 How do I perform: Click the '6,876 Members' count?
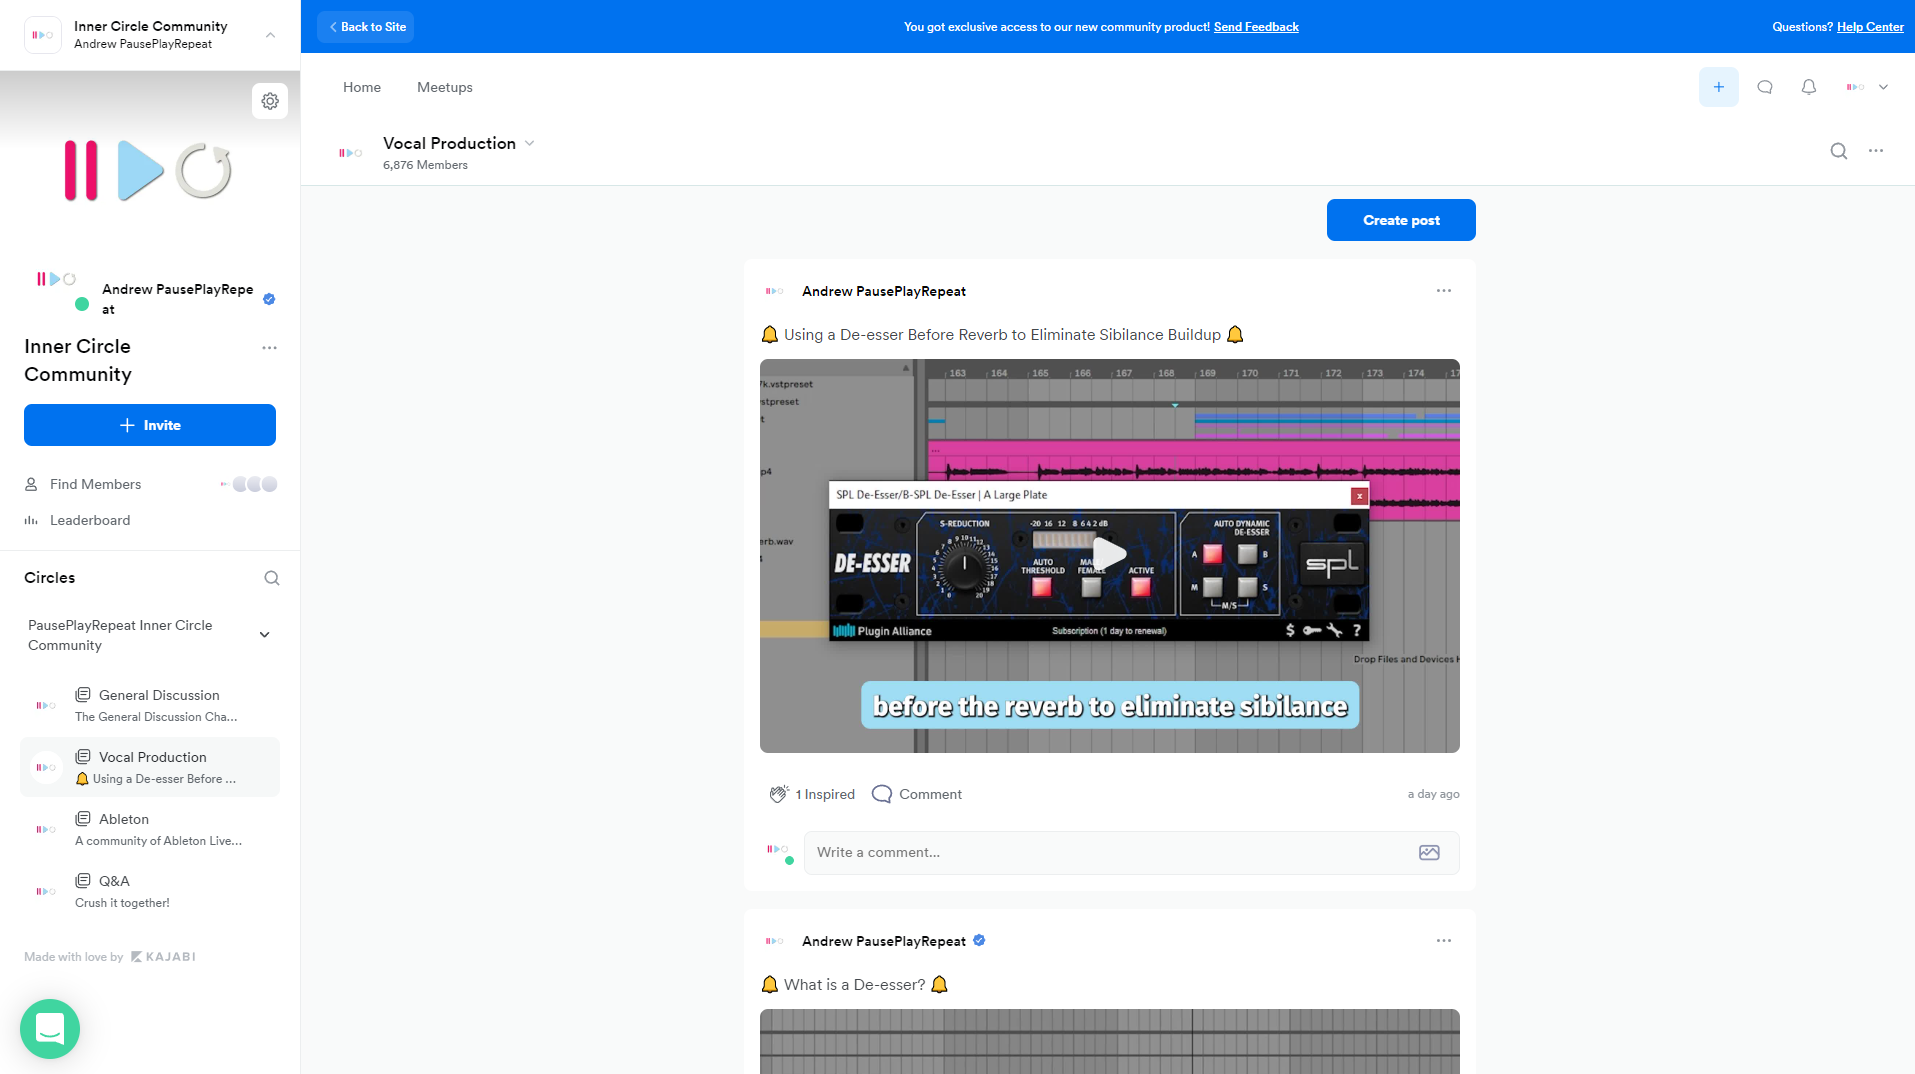coord(425,165)
